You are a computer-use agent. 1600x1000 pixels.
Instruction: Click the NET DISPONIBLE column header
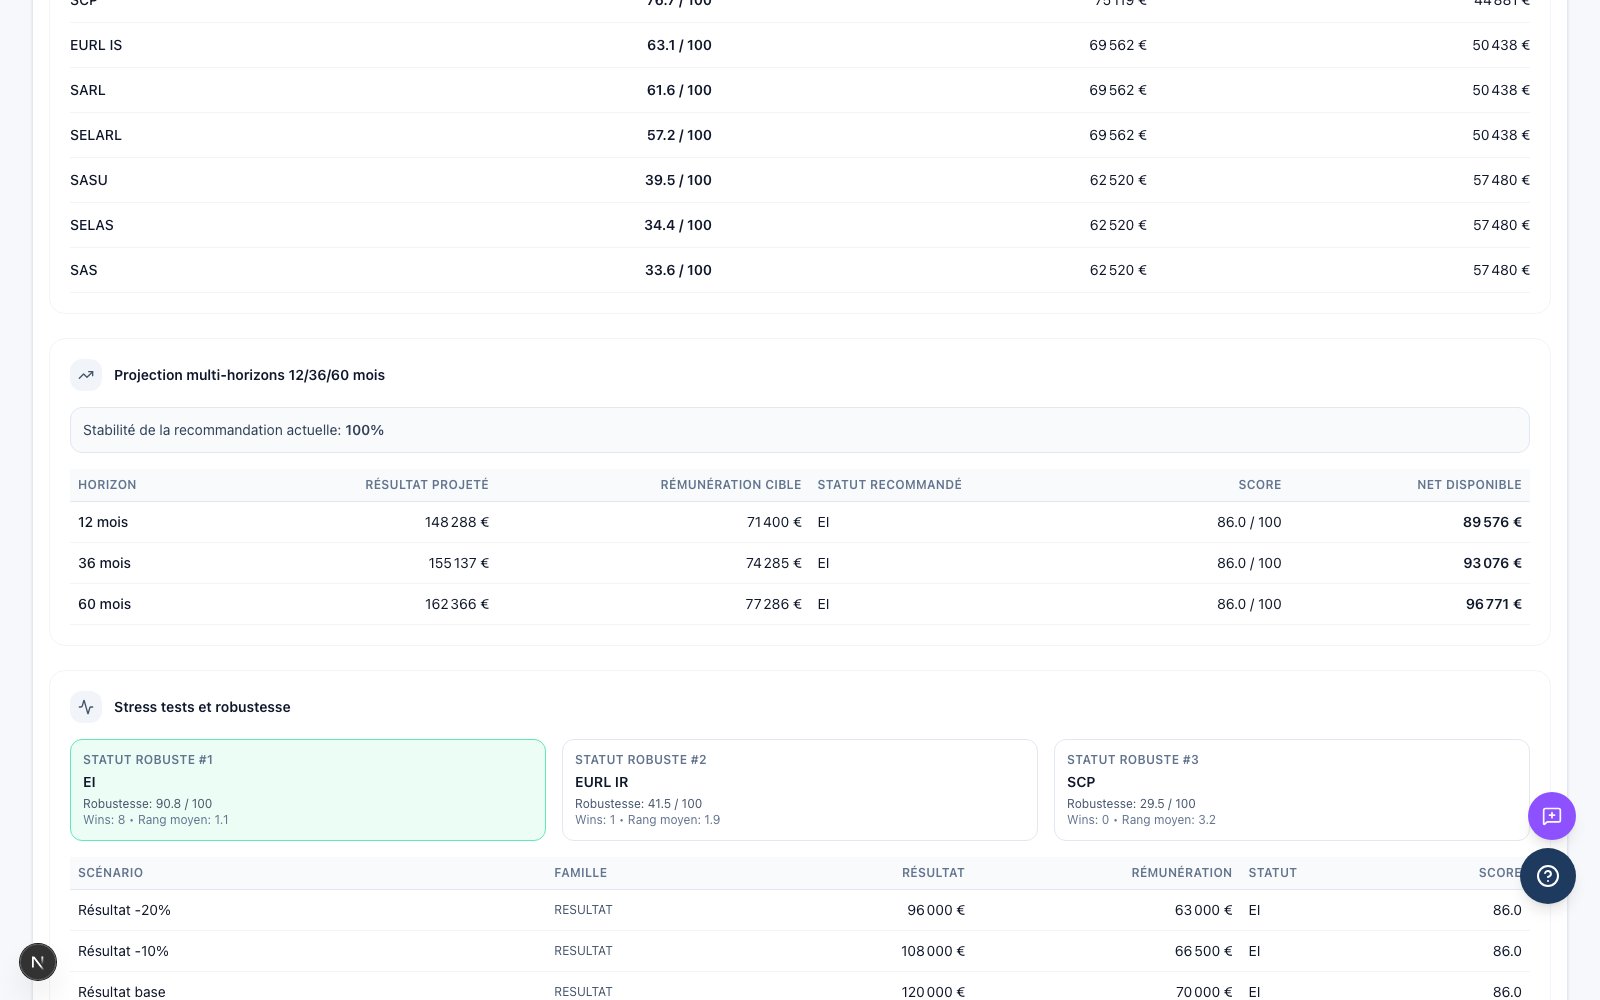[1469, 485]
